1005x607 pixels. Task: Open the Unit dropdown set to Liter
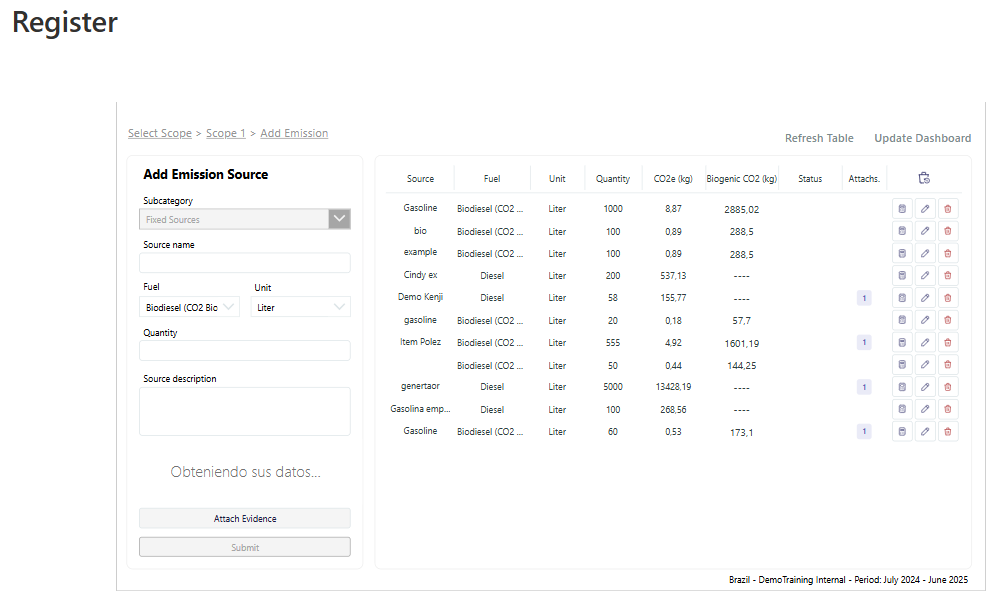301,307
